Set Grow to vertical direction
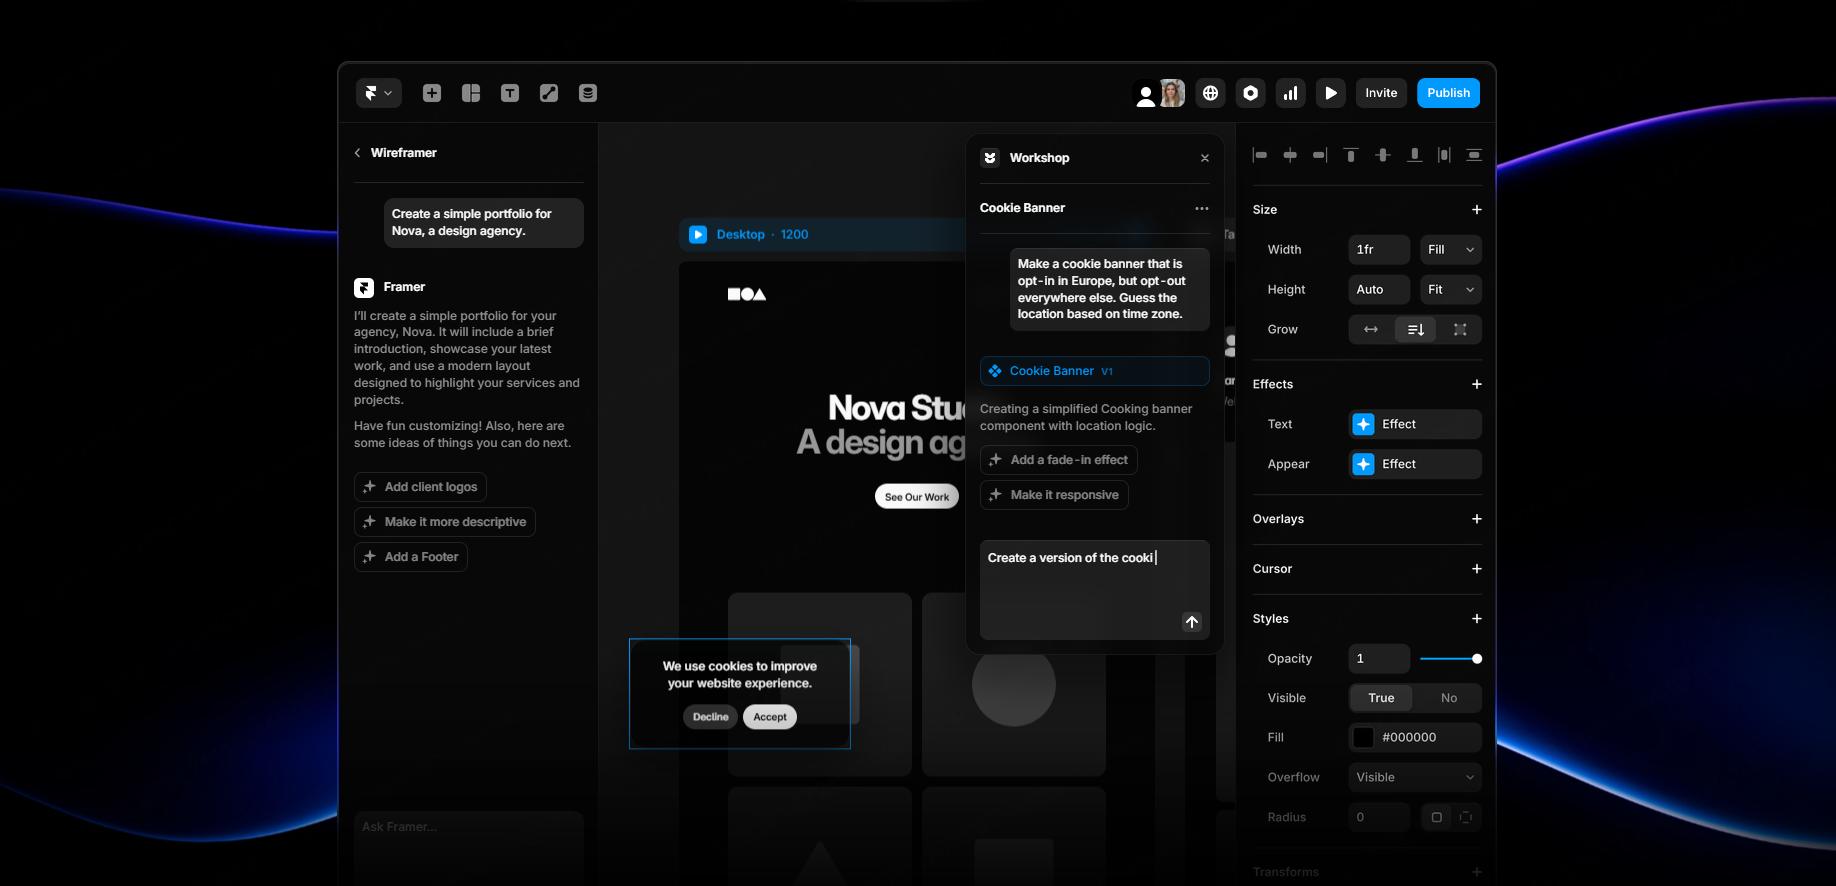 [x=1416, y=329]
